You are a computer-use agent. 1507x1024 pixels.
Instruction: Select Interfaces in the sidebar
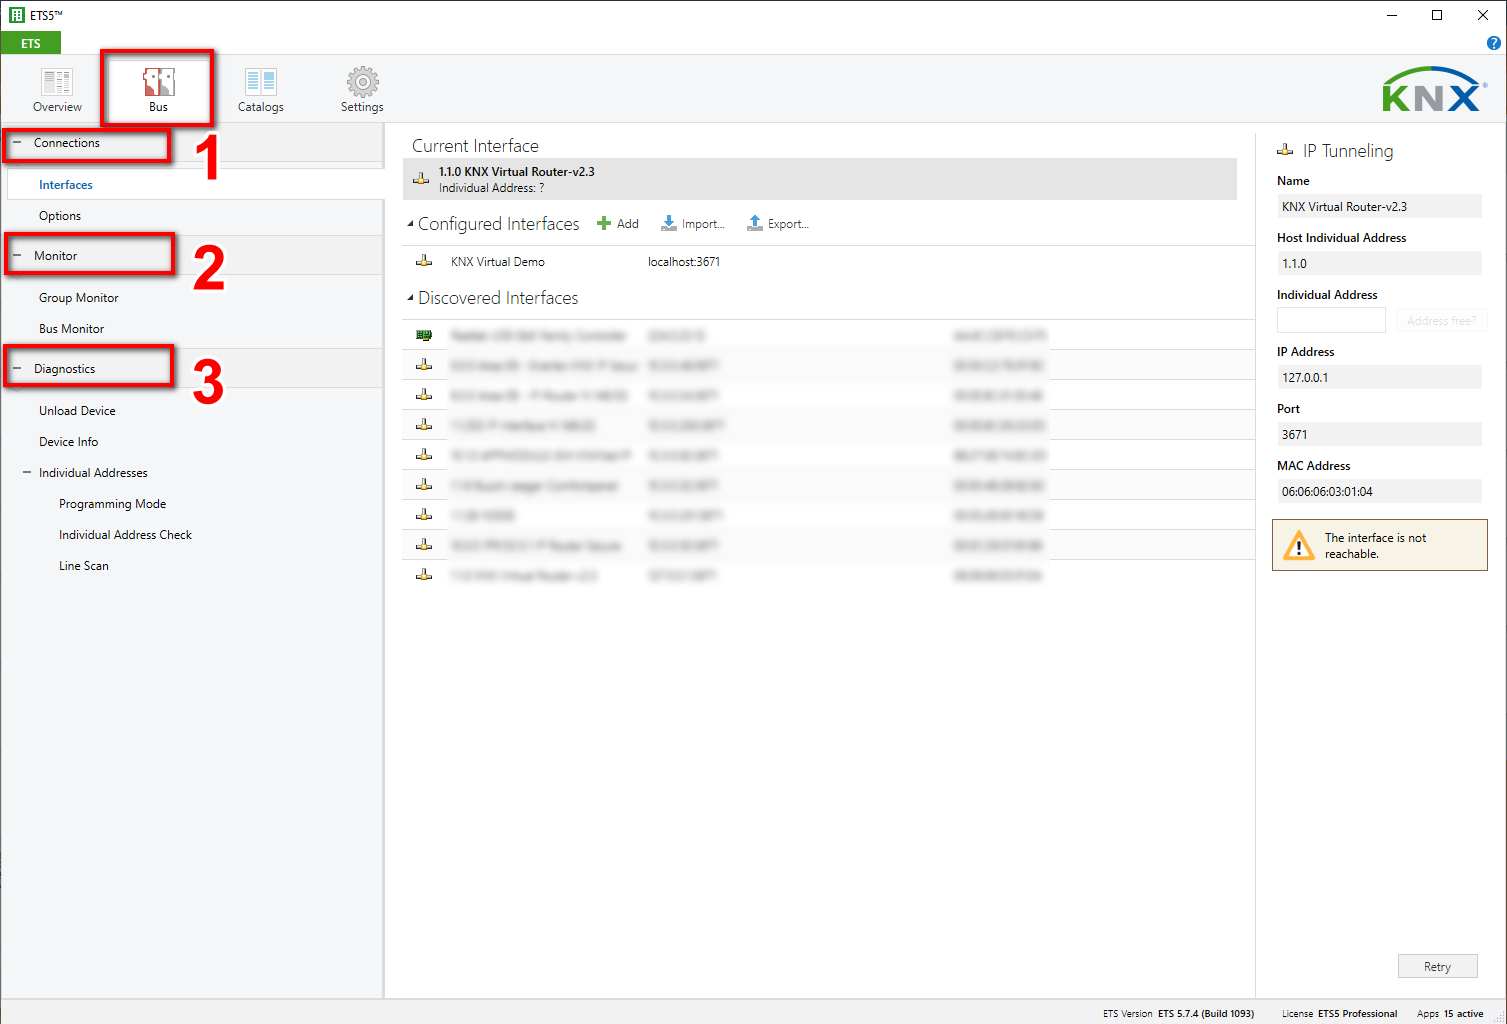tap(66, 185)
